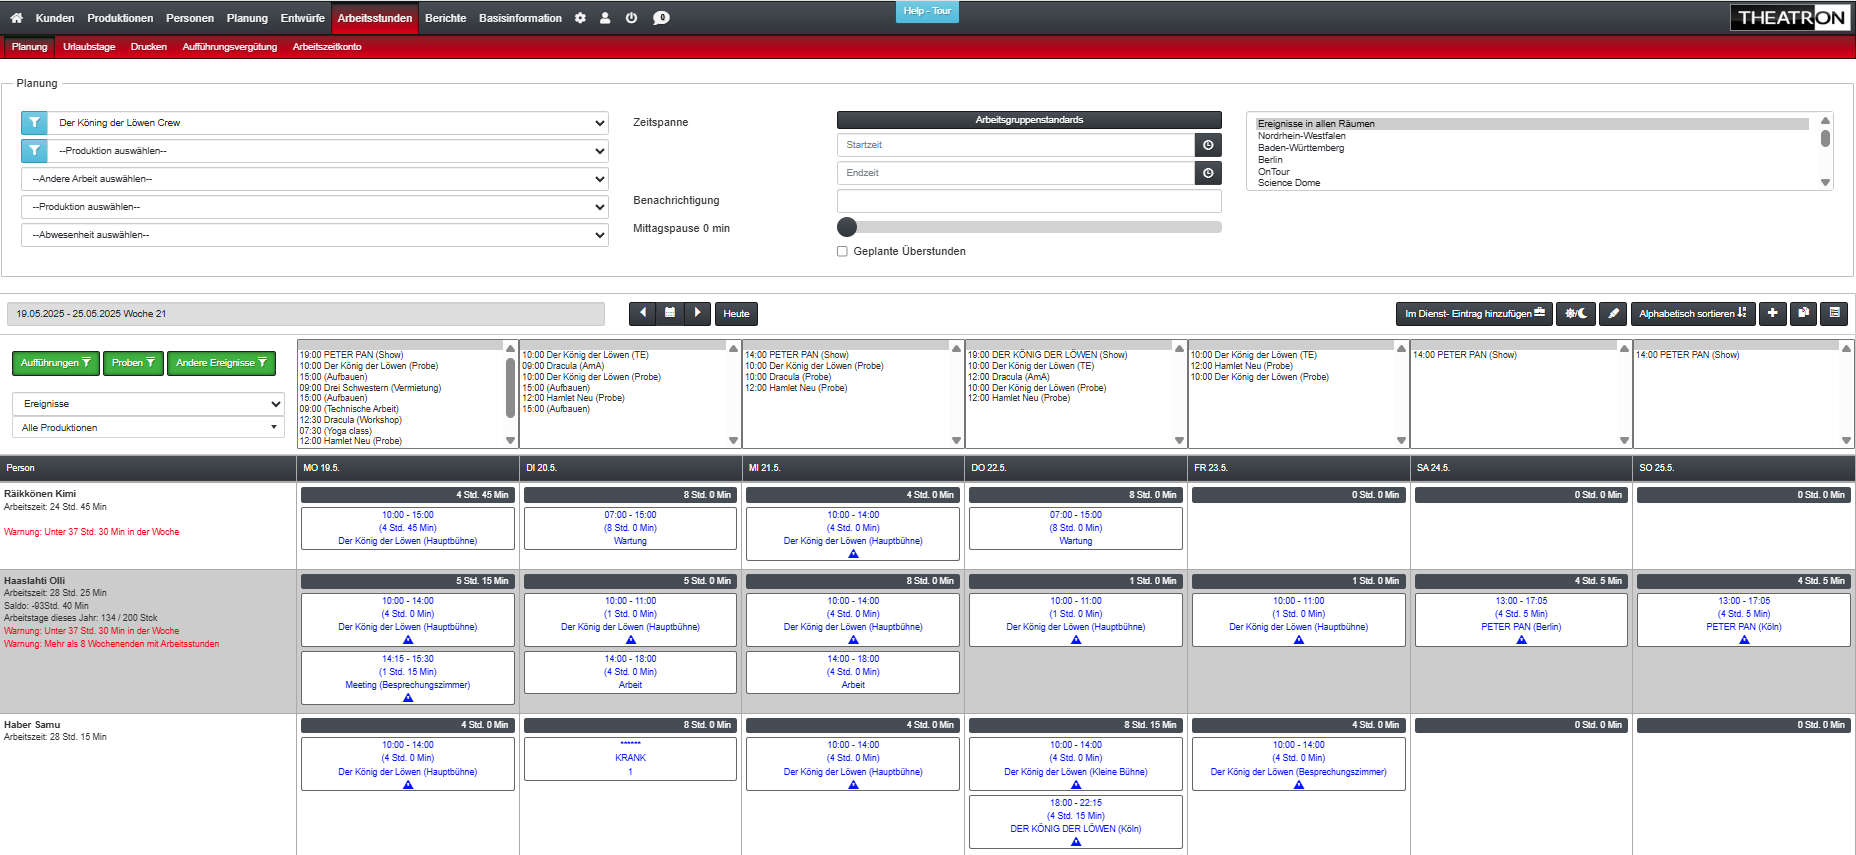This screenshot has height=855, width=1856.
Task: Switch to the Urlaubstage tab
Action: pyautogui.click(x=89, y=47)
